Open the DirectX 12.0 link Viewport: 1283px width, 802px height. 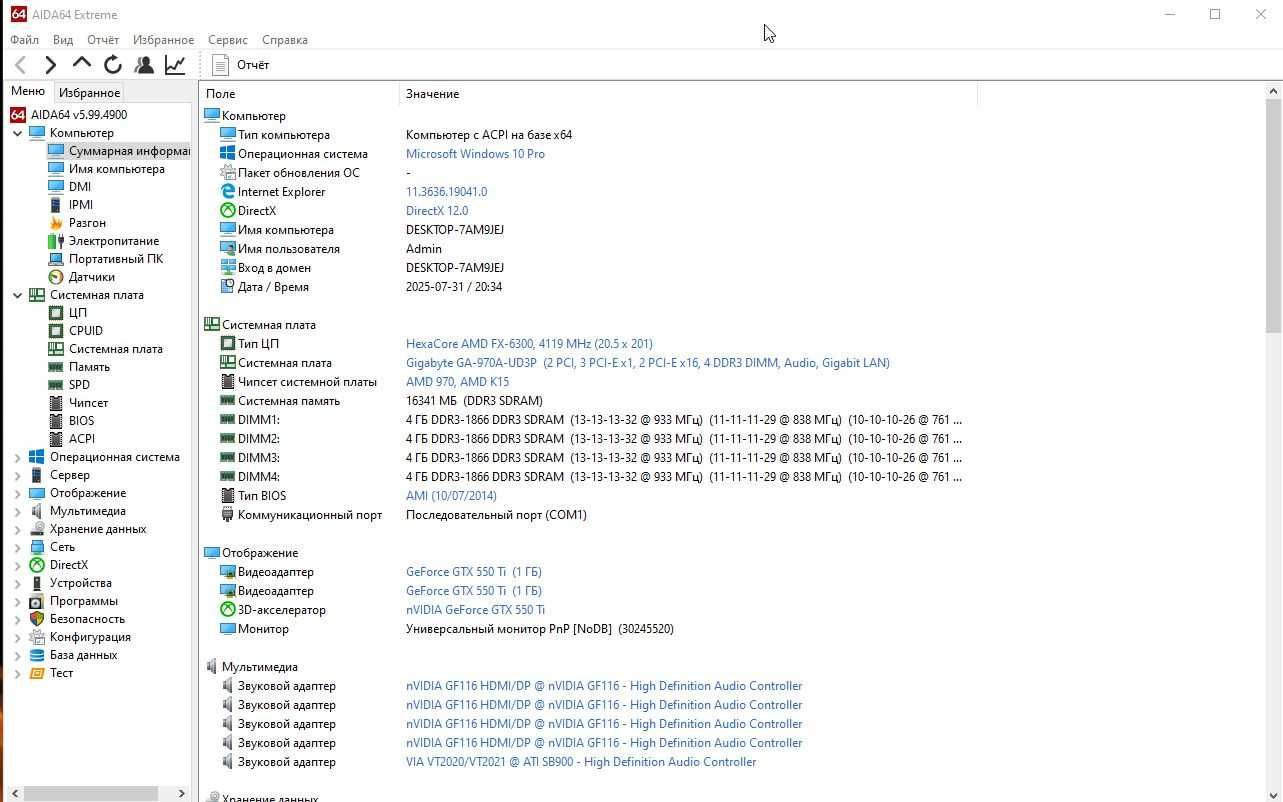(x=437, y=211)
